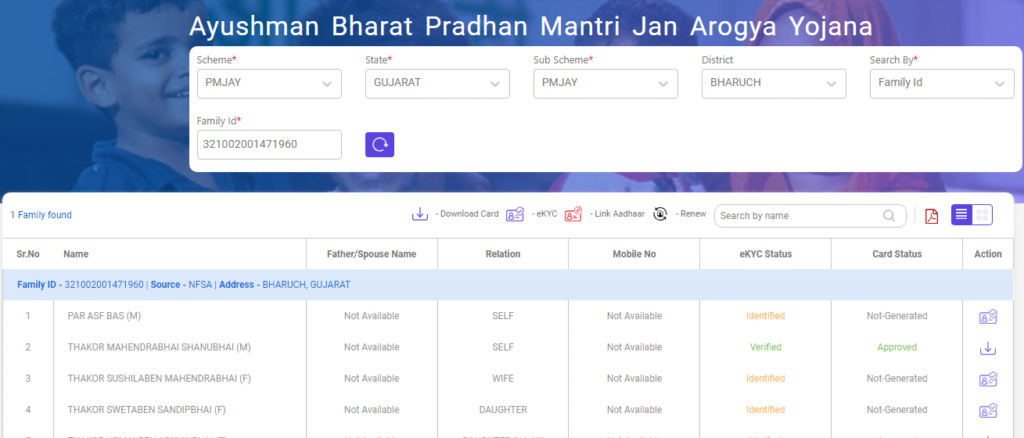
Task: Click the Card Status column header
Action: click(x=897, y=254)
